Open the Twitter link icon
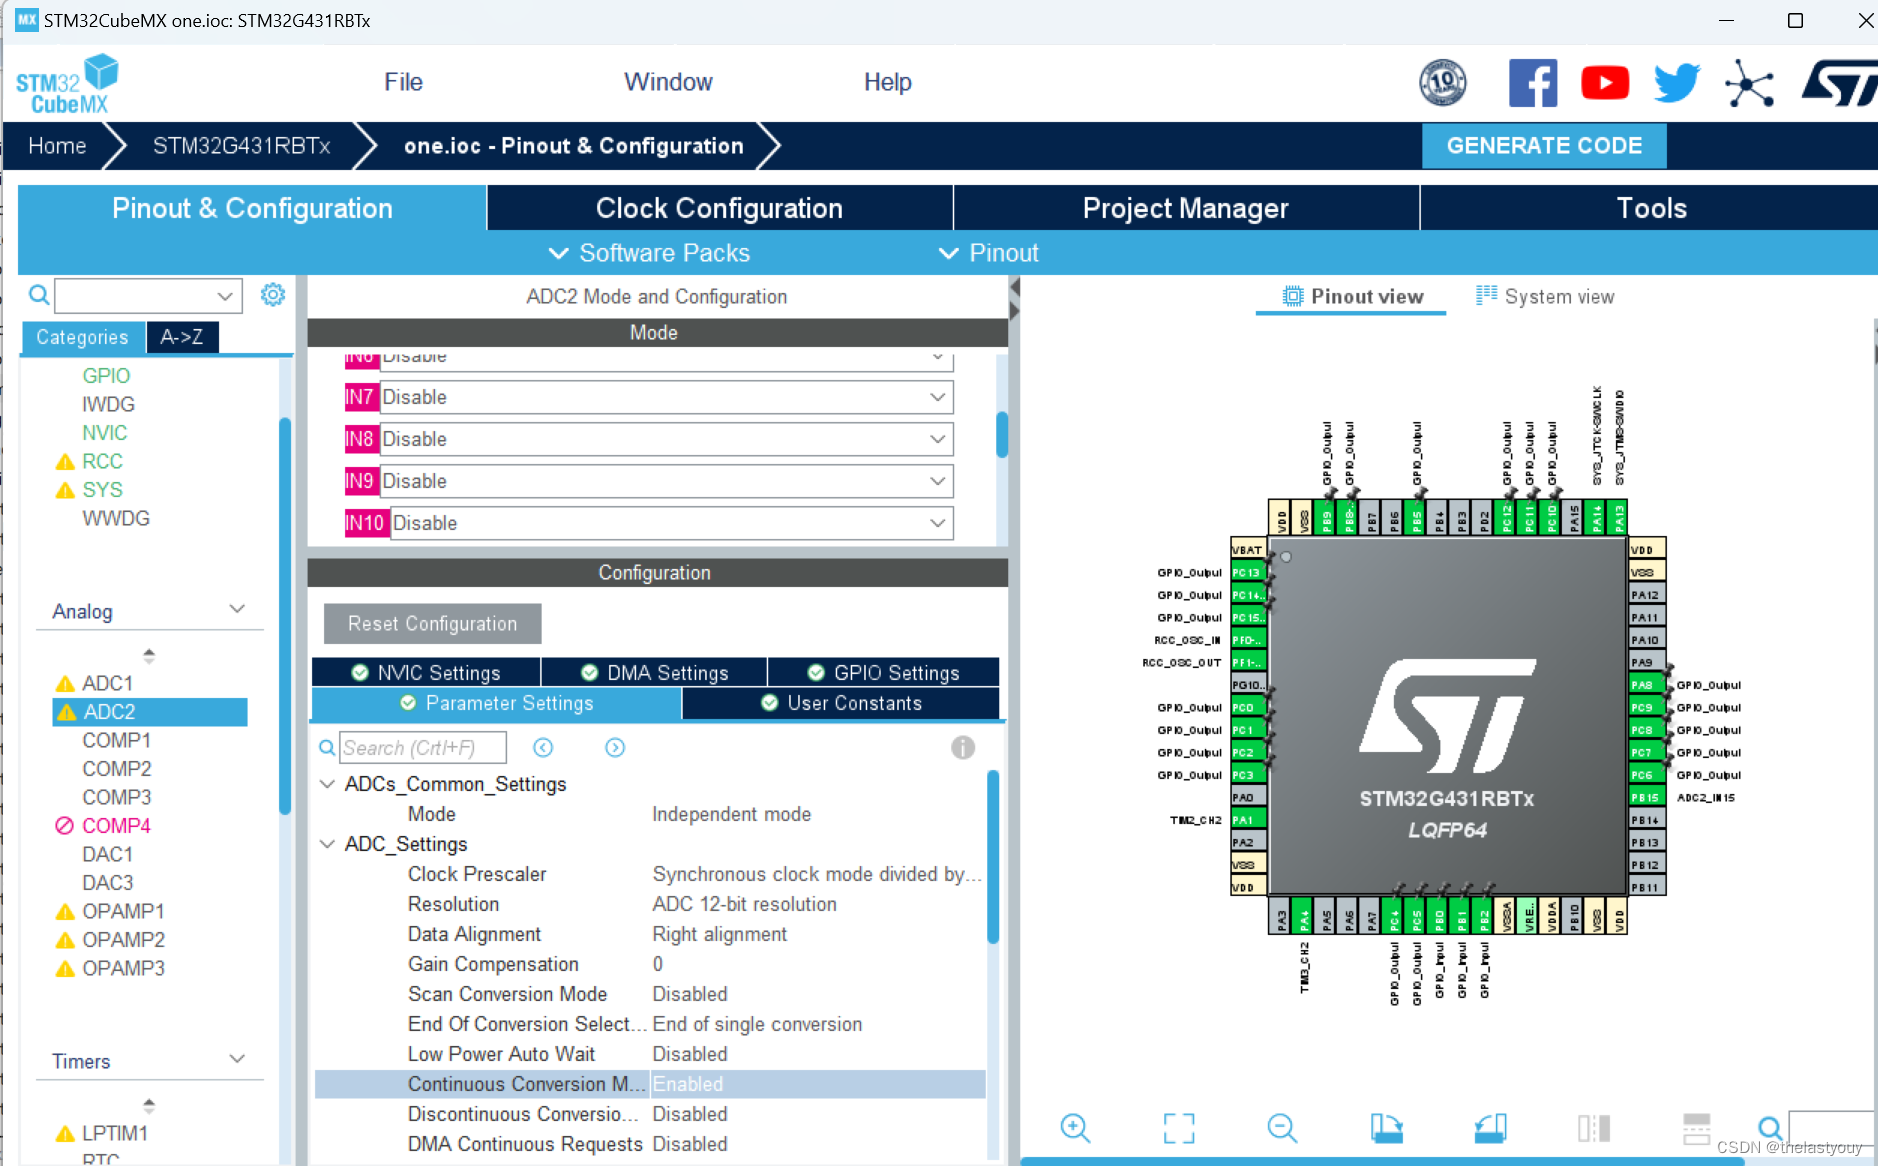The height and width of the screenshot is (1166, 1878). click(1675, 83)
